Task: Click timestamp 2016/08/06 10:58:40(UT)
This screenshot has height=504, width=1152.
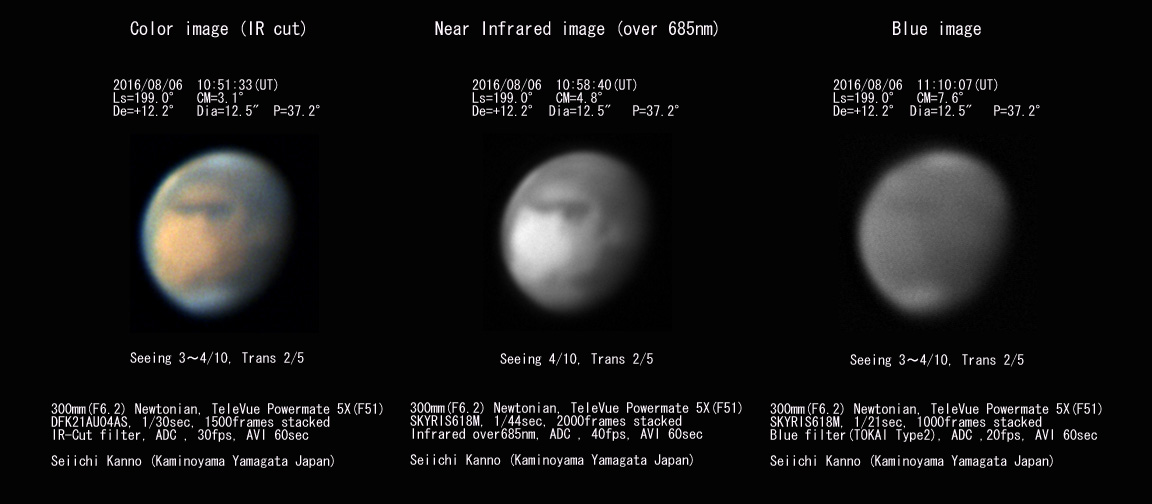Action: click(x=555, y=85)
